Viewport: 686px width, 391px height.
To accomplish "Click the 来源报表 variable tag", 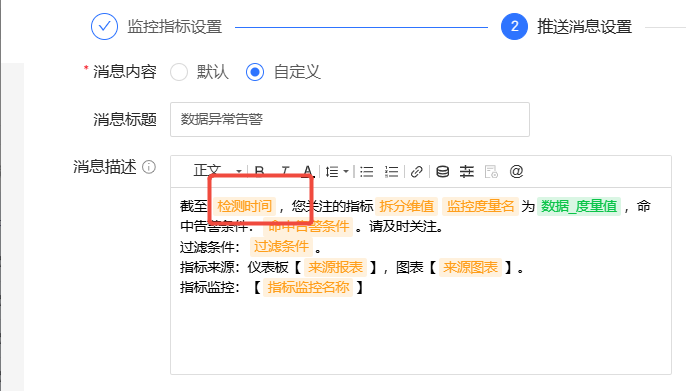I will (336, 267).
